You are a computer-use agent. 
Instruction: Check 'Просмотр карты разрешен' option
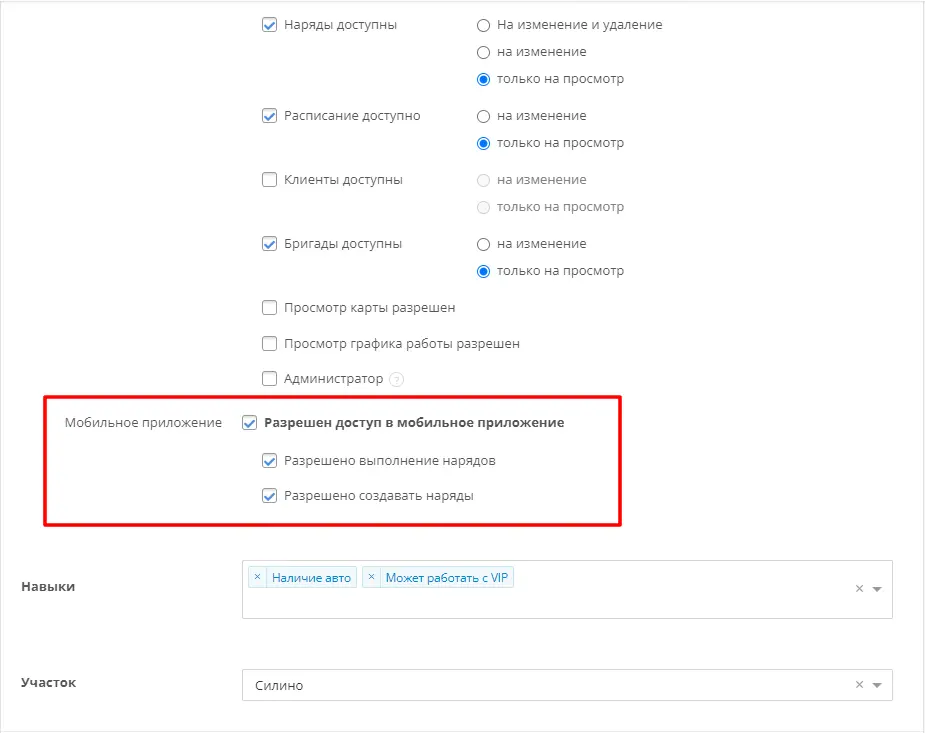[x=269, y=307]
